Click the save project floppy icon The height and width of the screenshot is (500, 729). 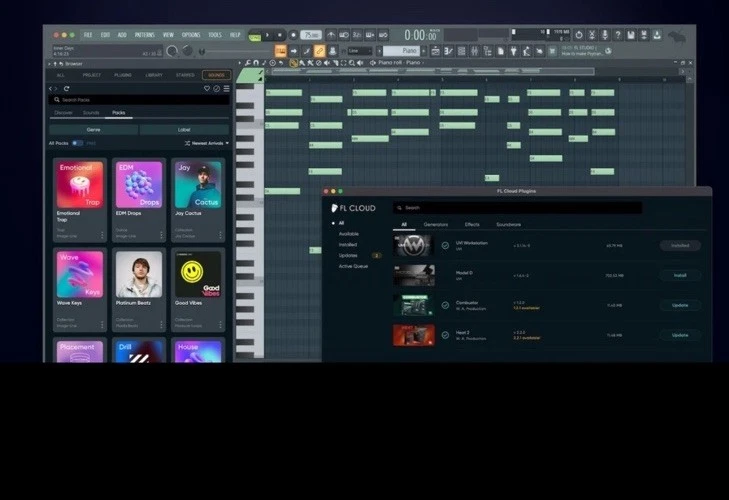pyautogui.click(x=630, y=35)
